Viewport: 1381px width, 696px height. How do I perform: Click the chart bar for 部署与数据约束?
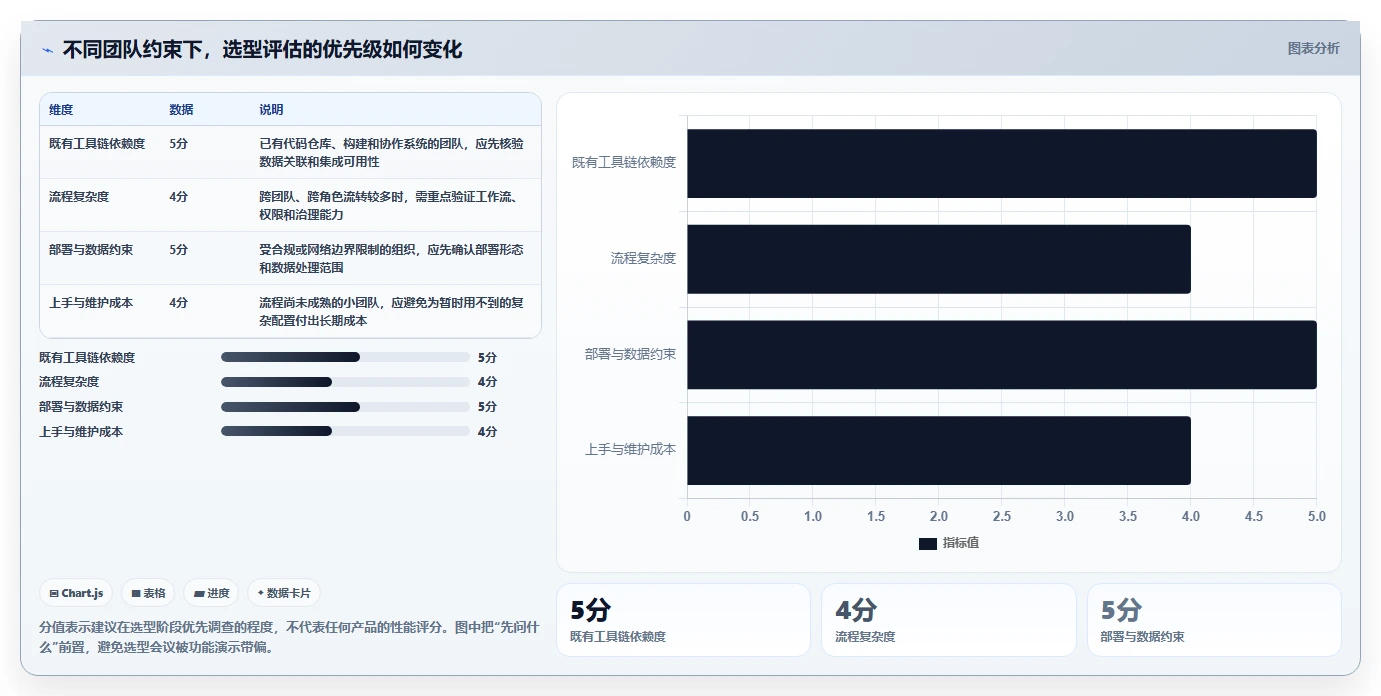pyautogui.click(x=1001, y=355)
